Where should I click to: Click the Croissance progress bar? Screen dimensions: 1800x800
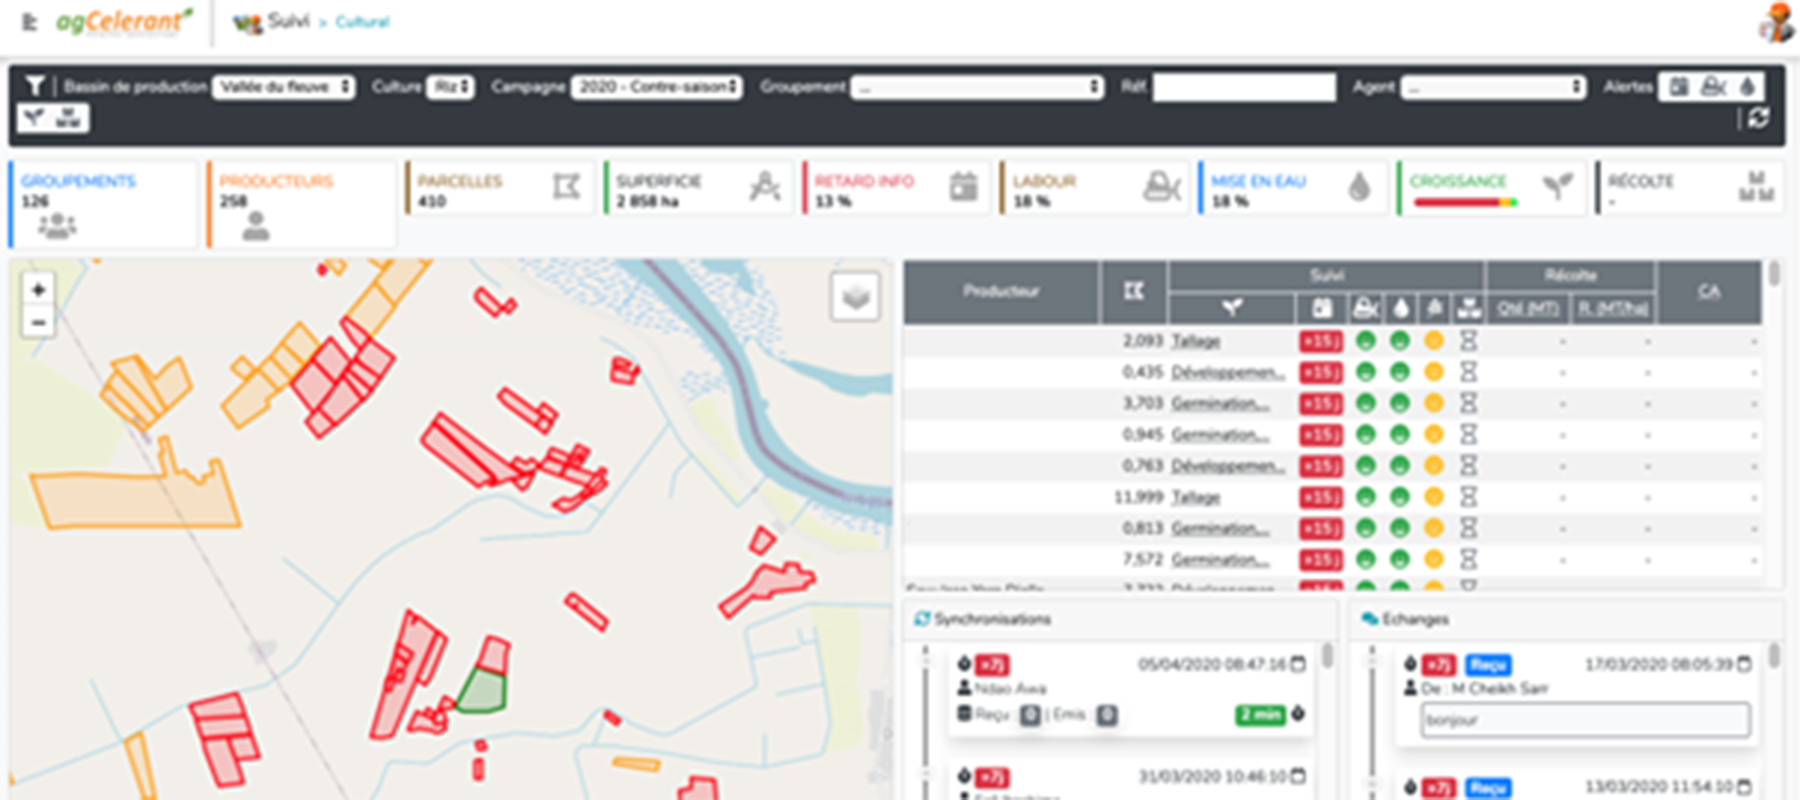click(x=1465, y=202)
